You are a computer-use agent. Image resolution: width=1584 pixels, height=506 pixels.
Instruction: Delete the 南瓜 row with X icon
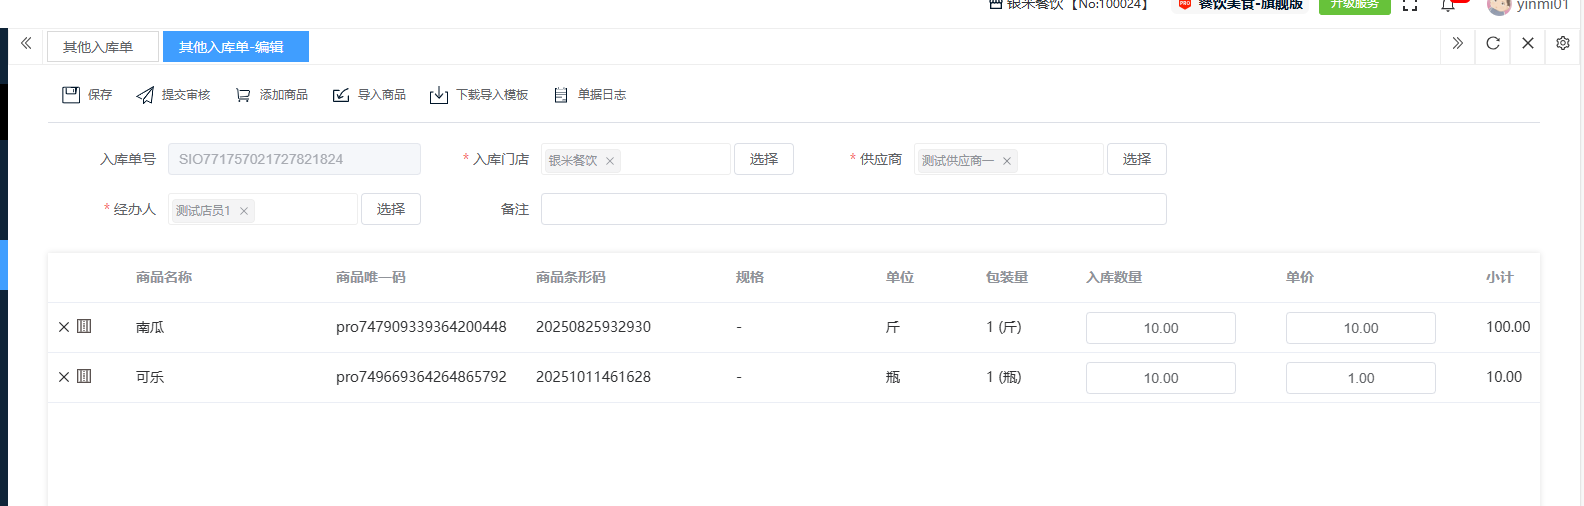(64, 327)
